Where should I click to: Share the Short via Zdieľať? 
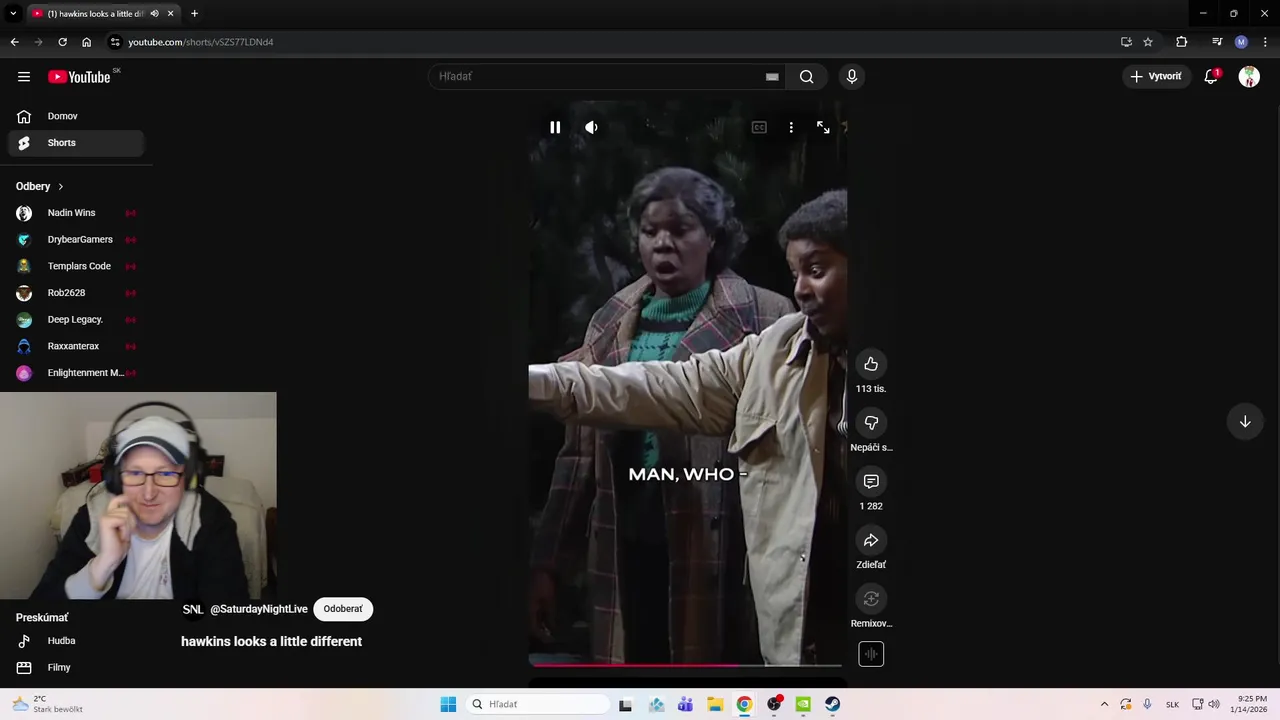tap(871, 540)
